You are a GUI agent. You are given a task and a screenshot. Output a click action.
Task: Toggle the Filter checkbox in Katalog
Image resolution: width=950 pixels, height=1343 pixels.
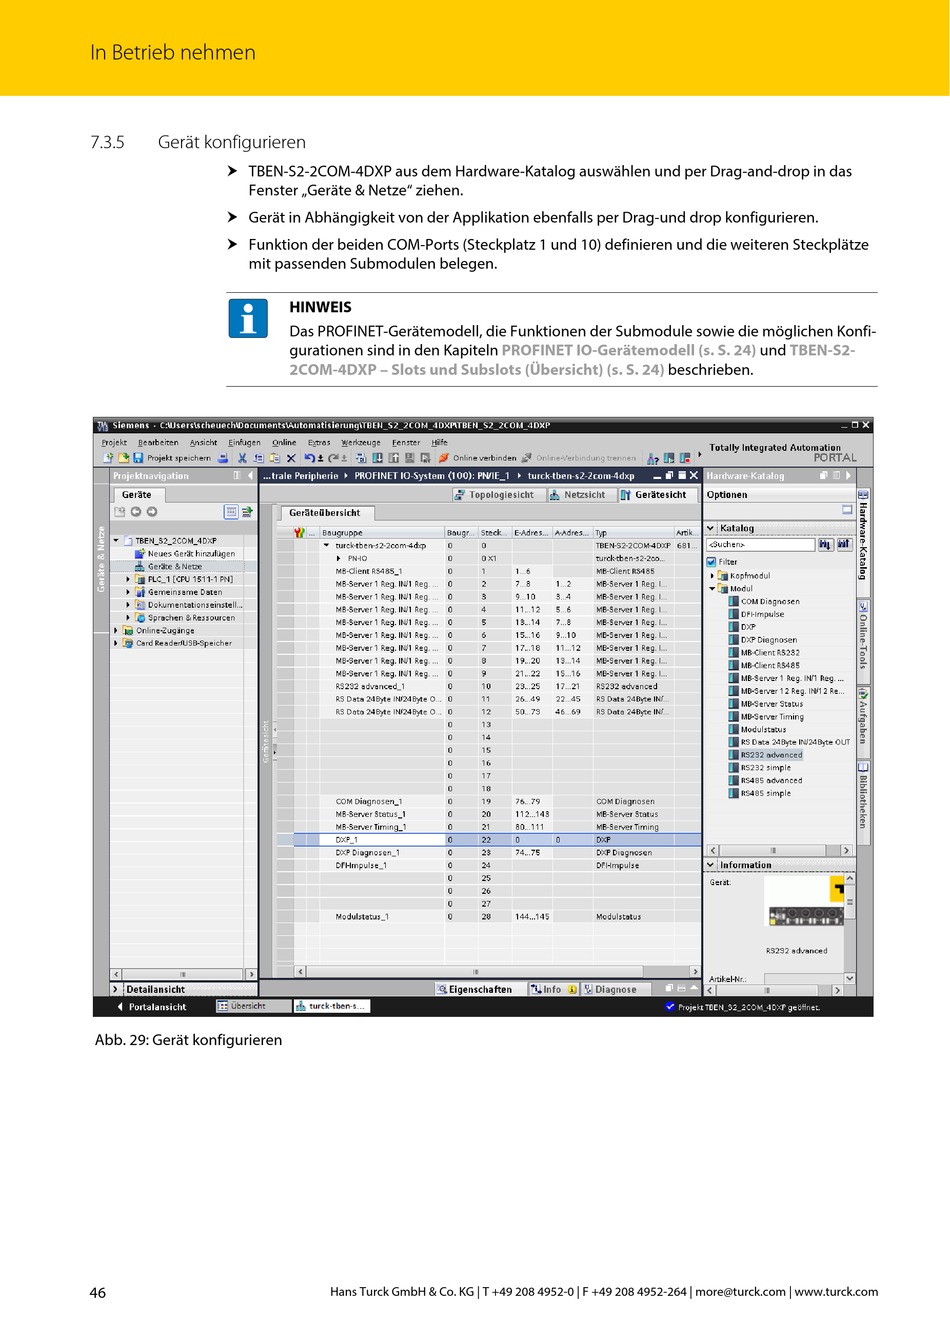[x=711, y=562]
